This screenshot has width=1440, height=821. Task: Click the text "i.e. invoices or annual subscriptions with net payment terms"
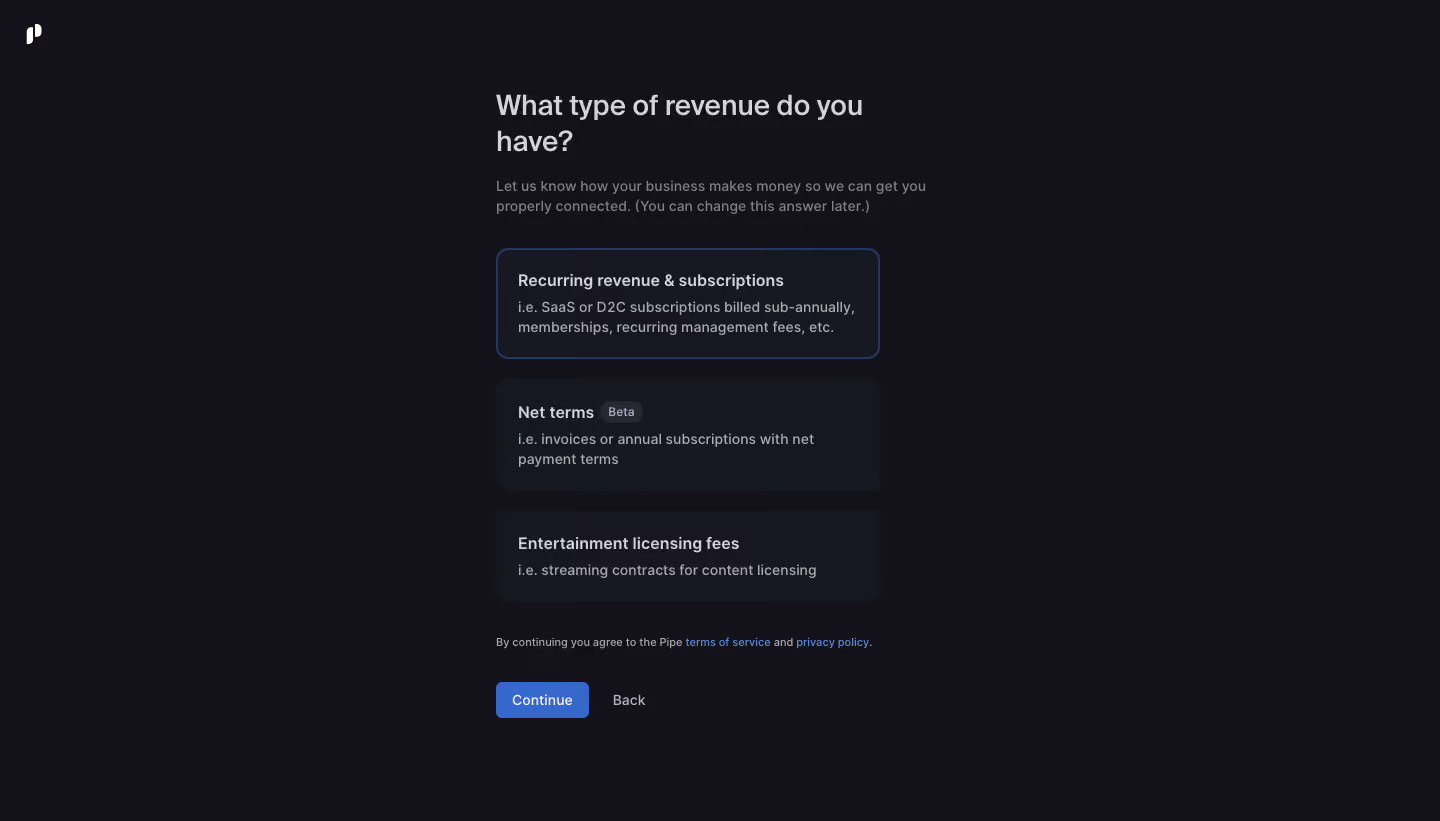tap(666, 449)
